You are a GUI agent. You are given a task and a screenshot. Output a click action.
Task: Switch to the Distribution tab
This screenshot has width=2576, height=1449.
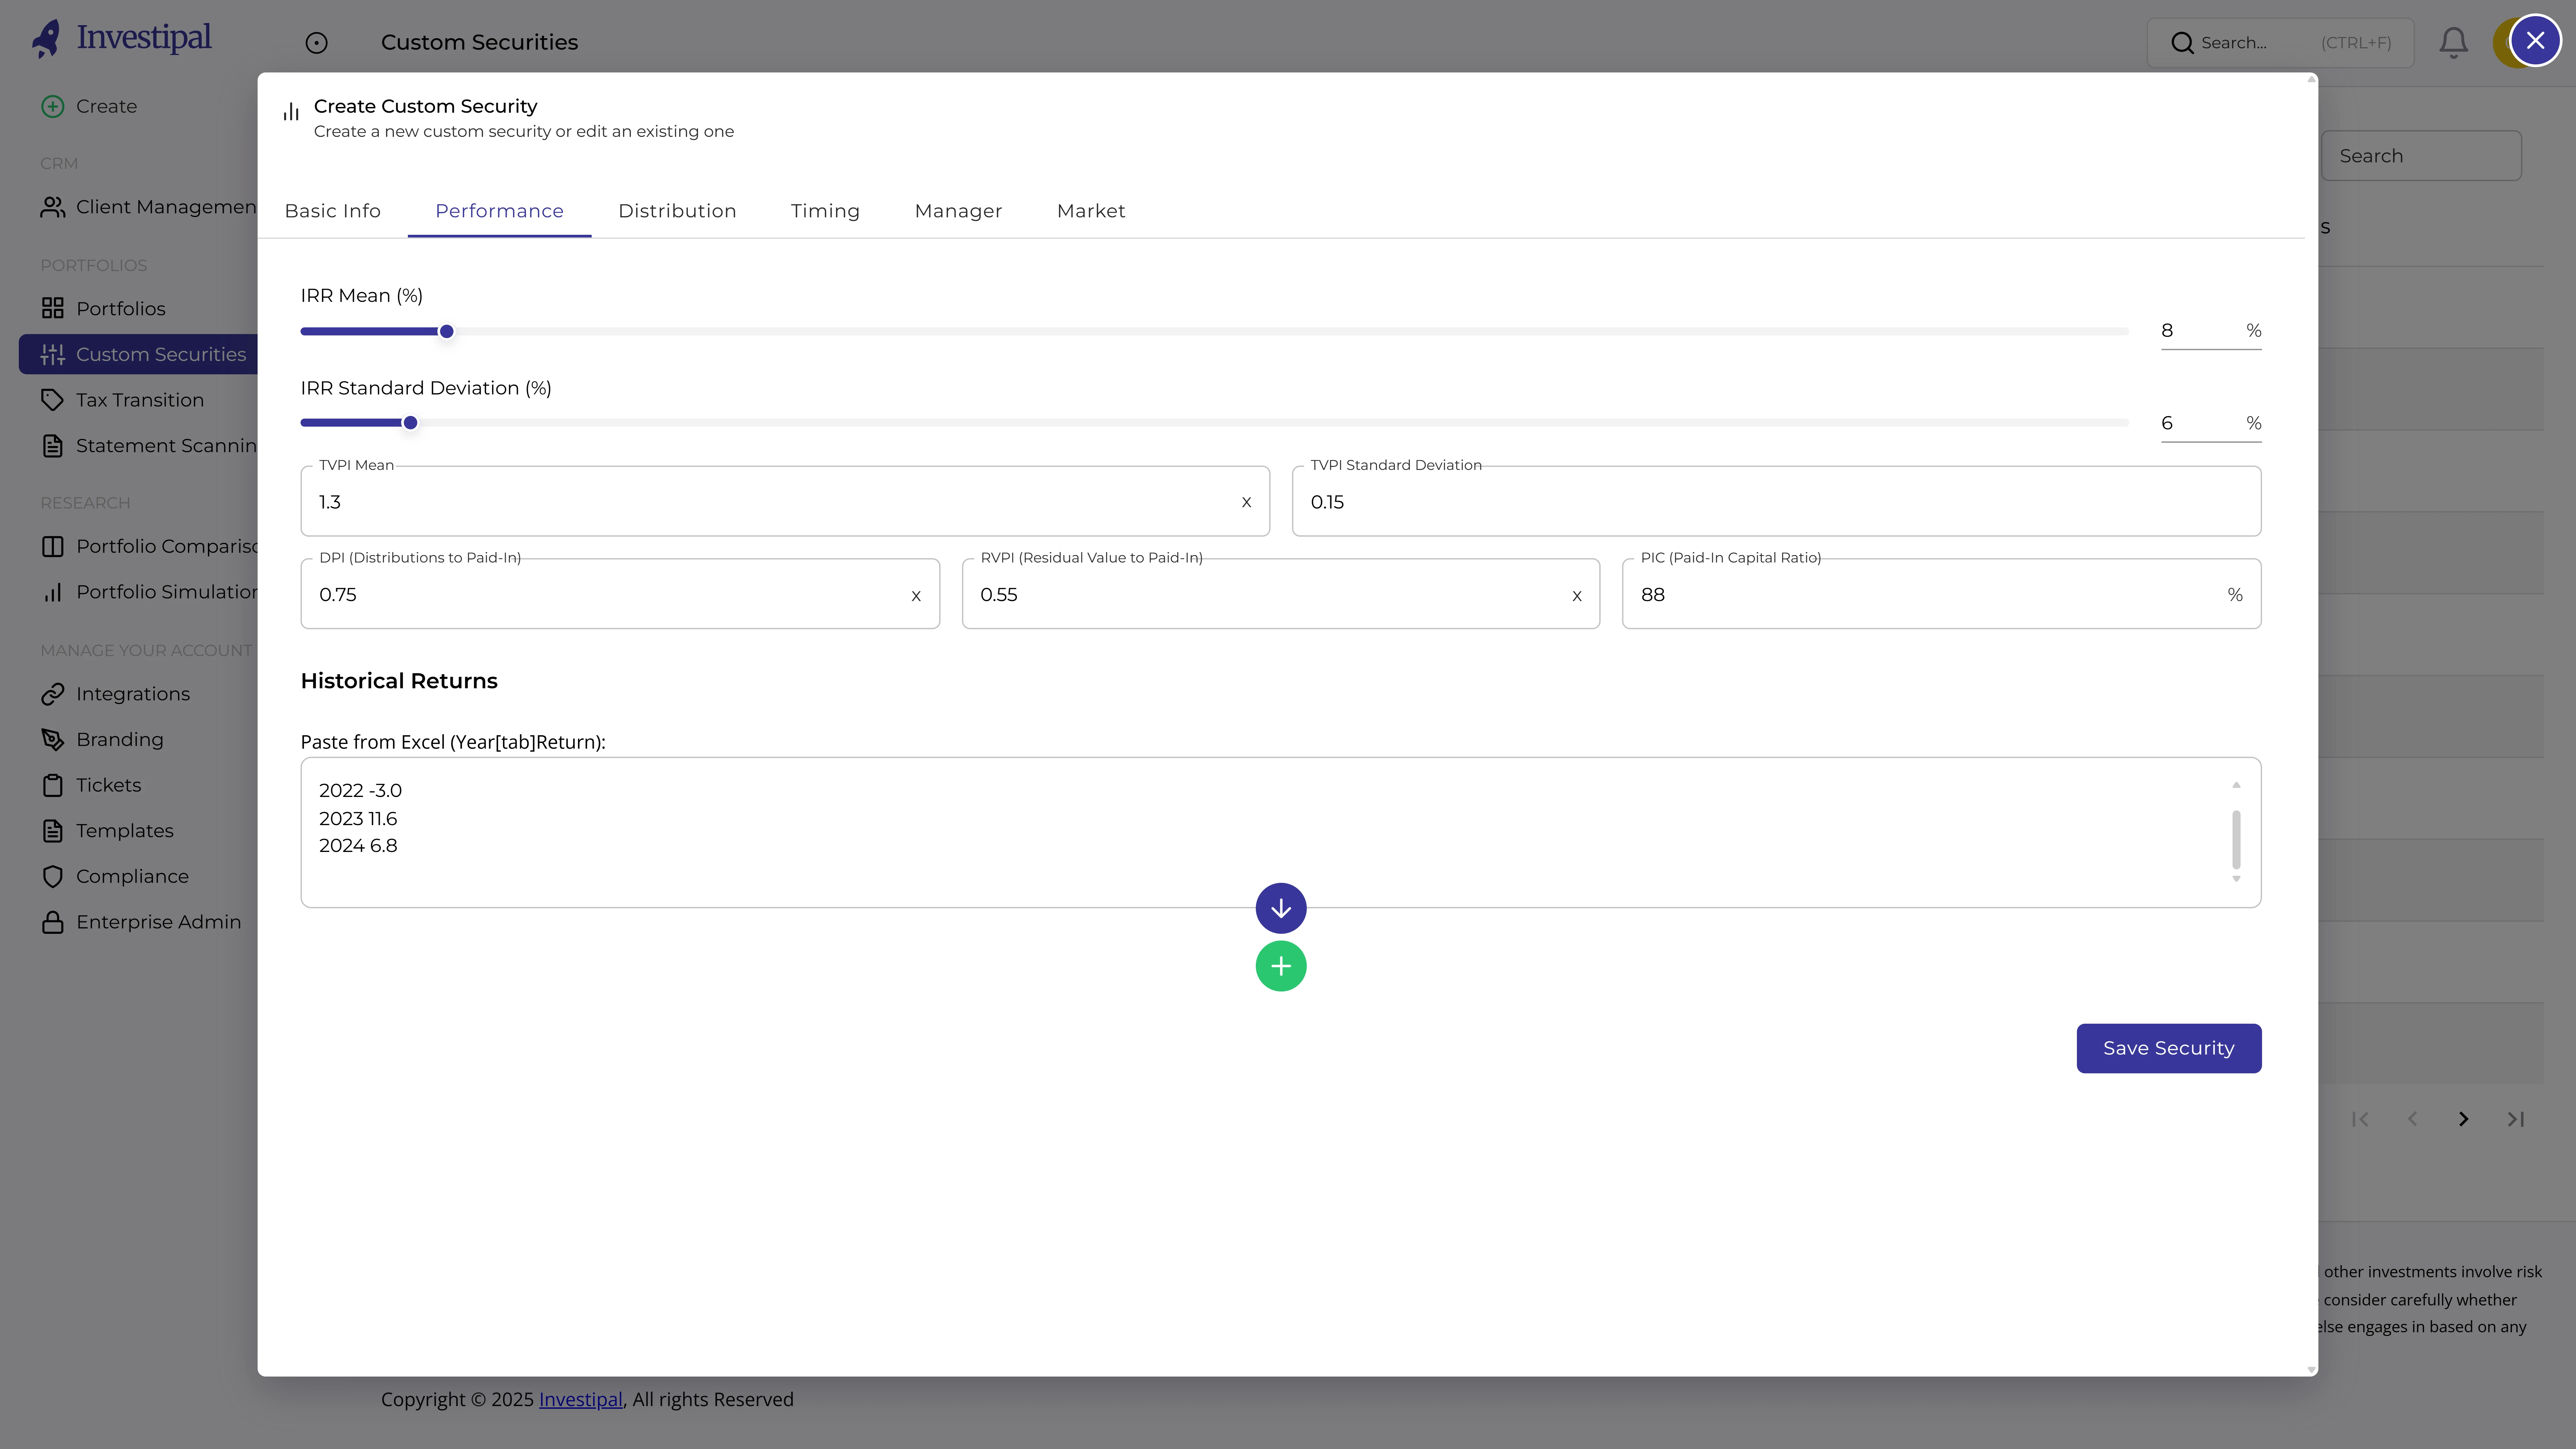point(677,211)
